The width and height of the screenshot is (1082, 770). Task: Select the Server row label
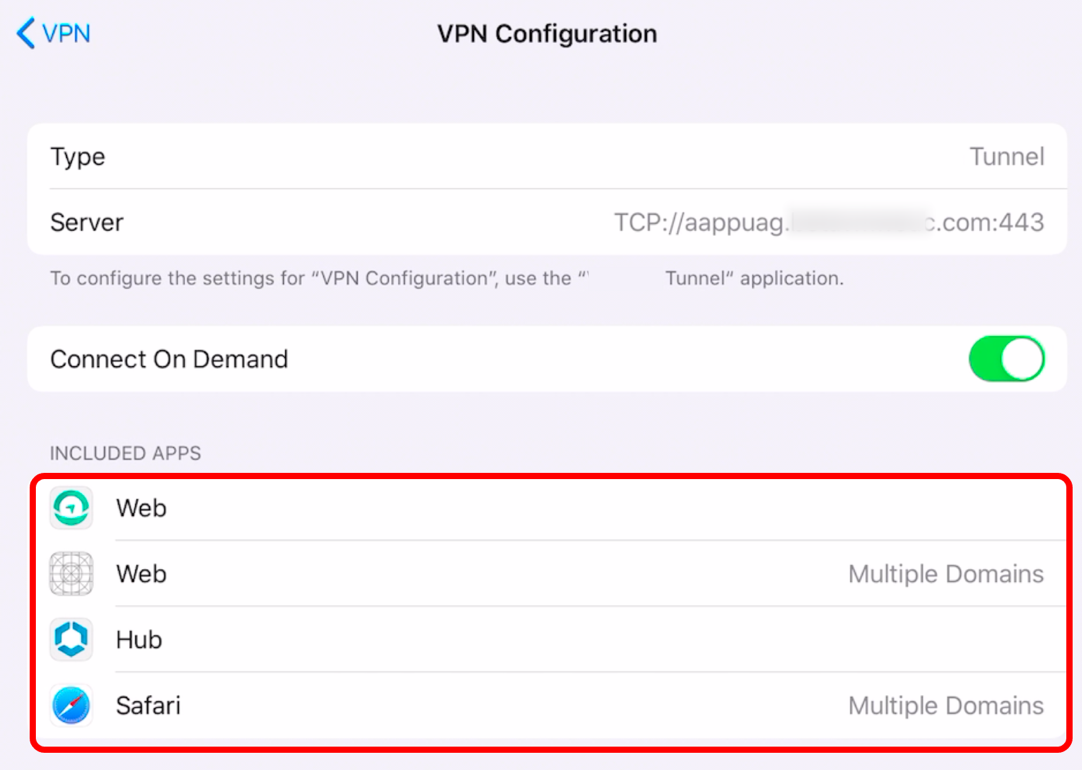click(x=87, y=222)
